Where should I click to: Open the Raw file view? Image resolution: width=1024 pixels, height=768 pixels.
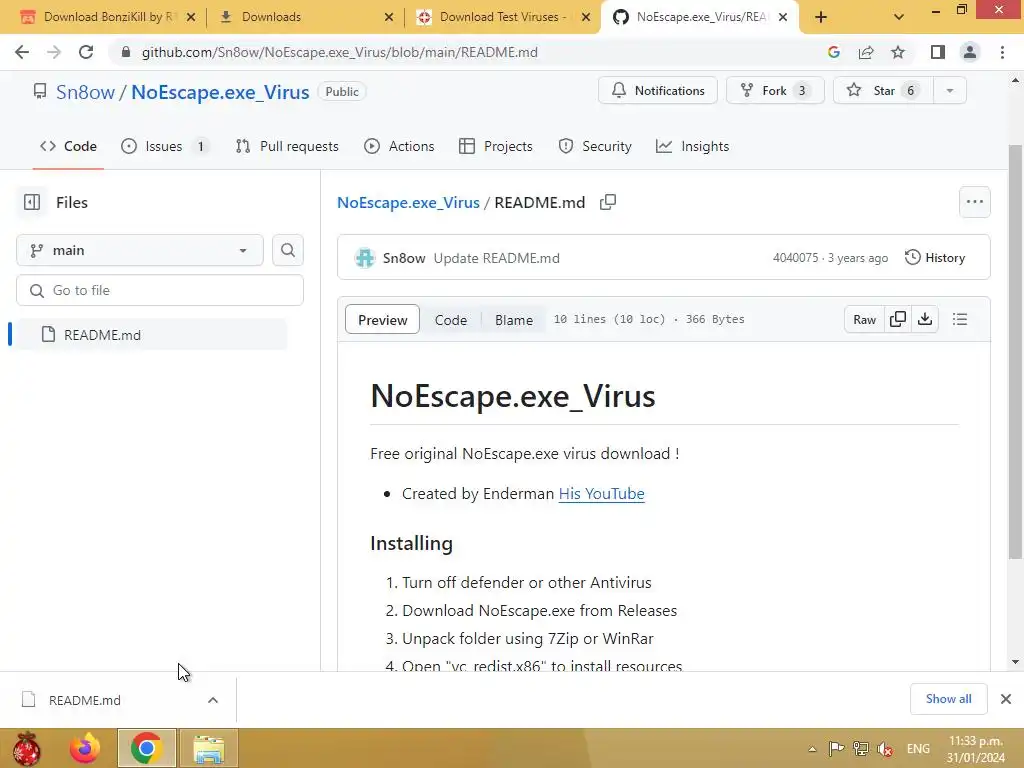[864, 319]
